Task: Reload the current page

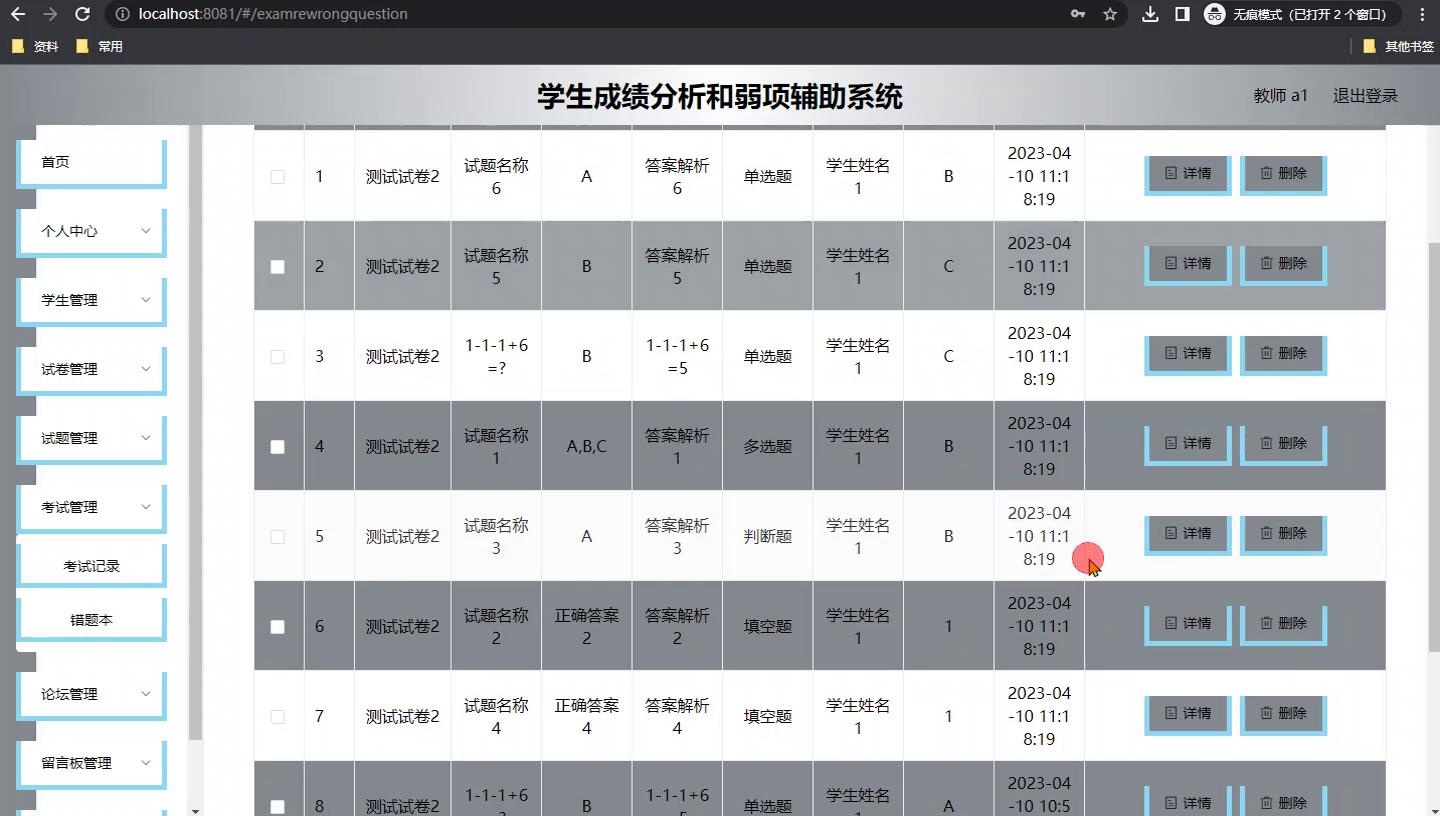Action: (83, 14)
